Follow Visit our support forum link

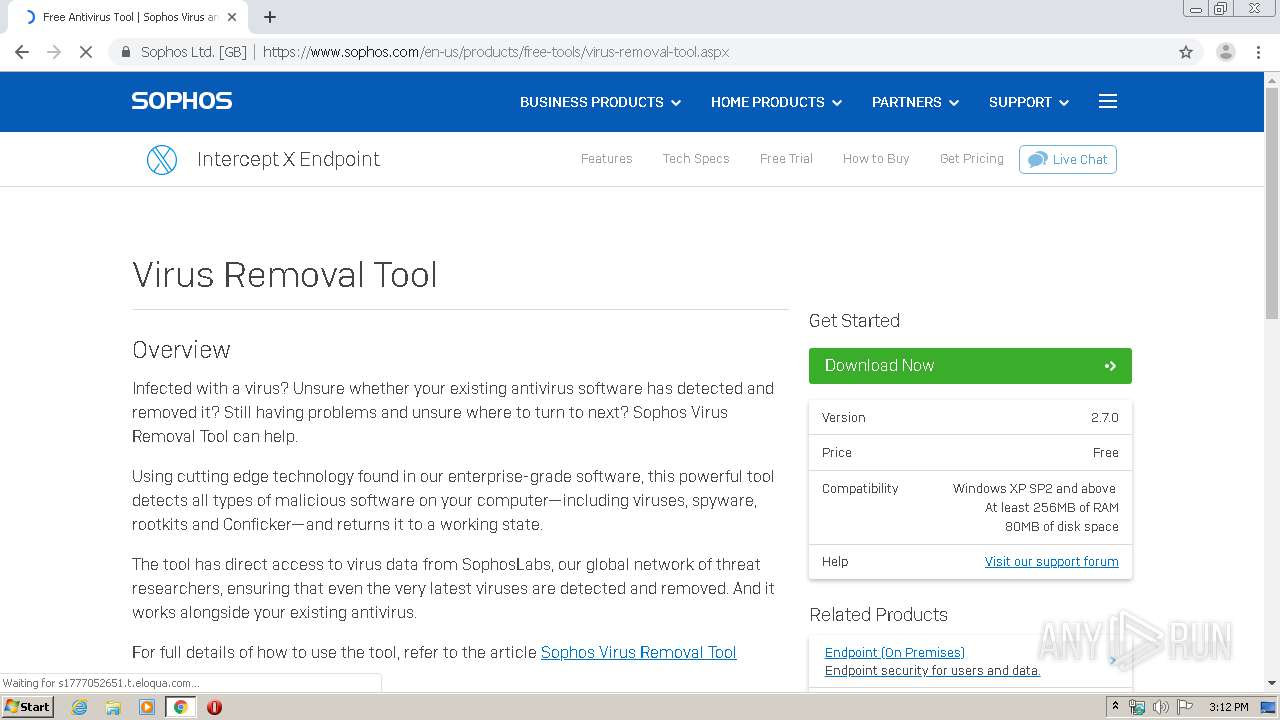(x=1052, y=562)
